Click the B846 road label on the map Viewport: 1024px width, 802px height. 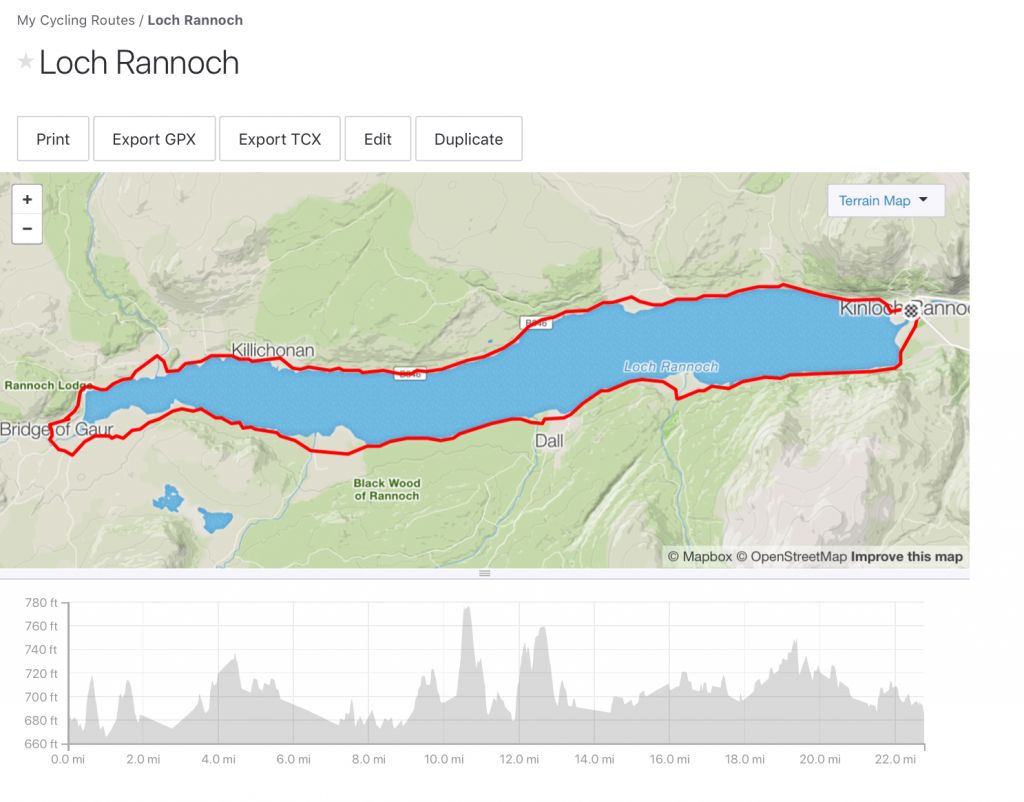pos(536,323)
